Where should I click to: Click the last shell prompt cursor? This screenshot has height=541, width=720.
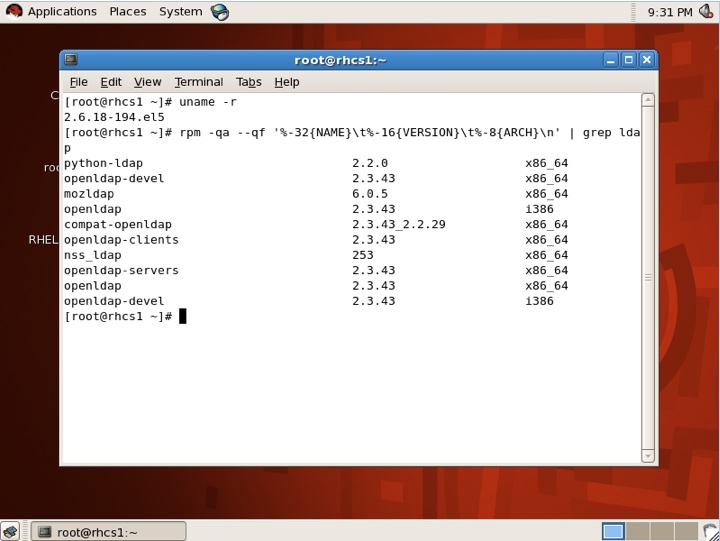click(182, 316)
